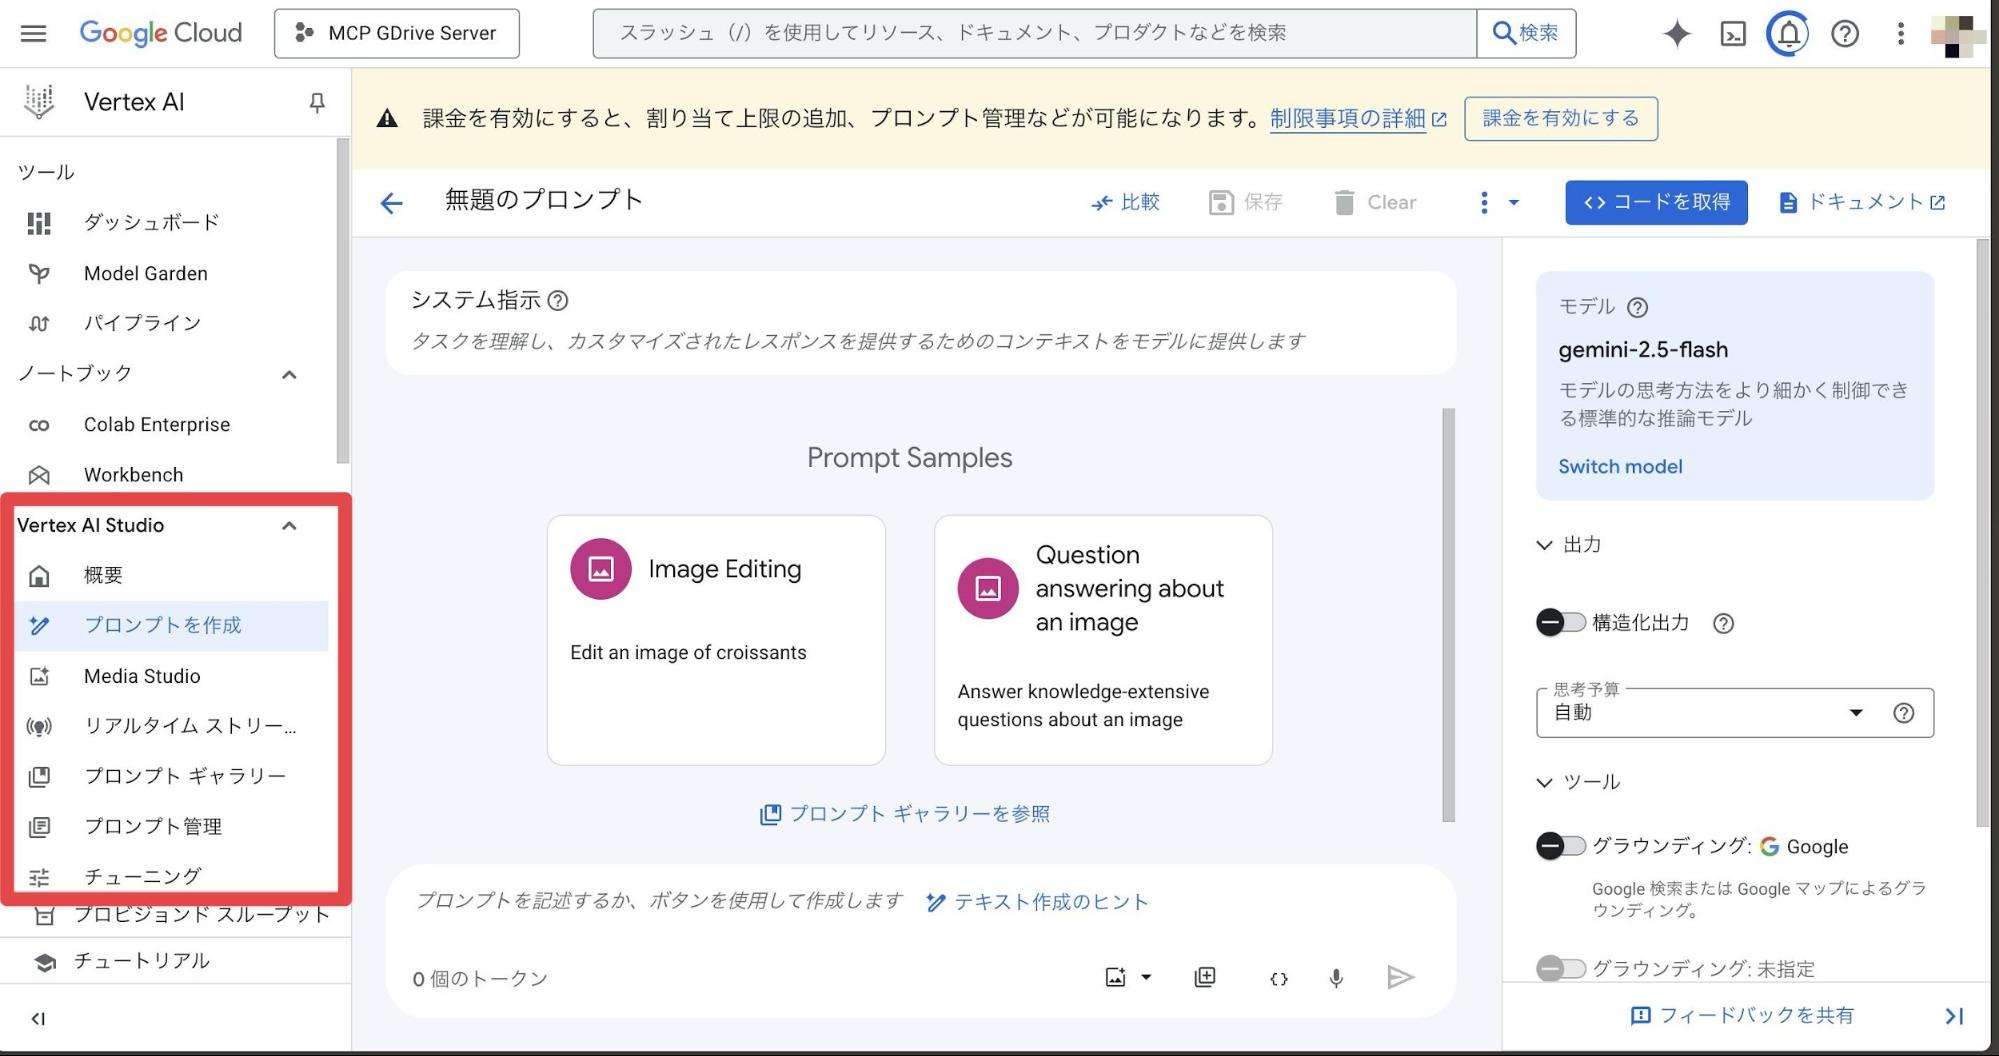Image resolution: width=1999 pixels, height=1056 pixels.
Task: Click the model help question icon
Action: 1638,307
